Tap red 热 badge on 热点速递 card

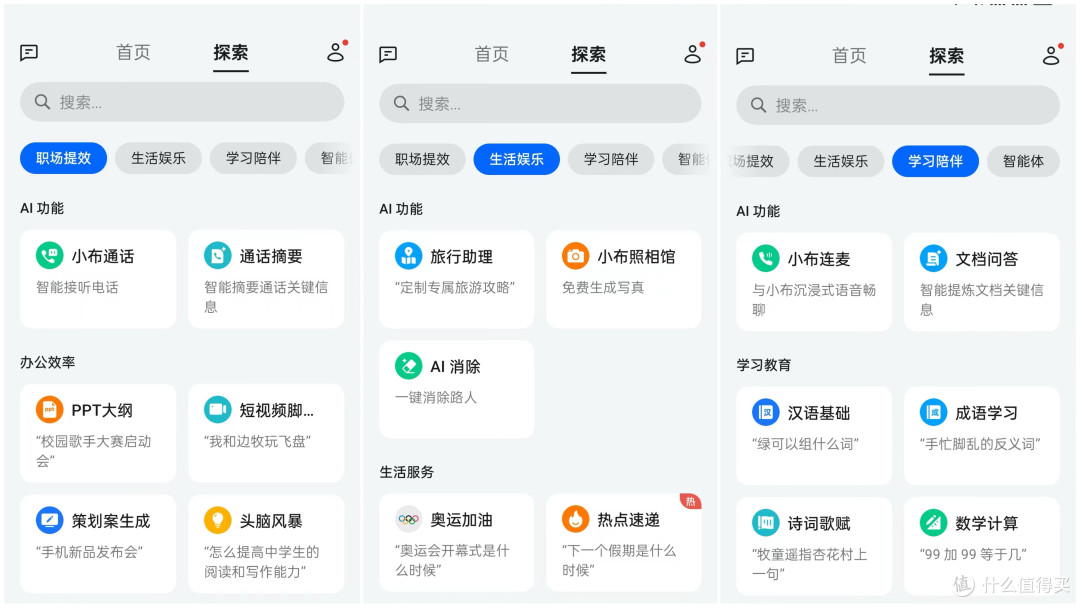tap(690, 502)
